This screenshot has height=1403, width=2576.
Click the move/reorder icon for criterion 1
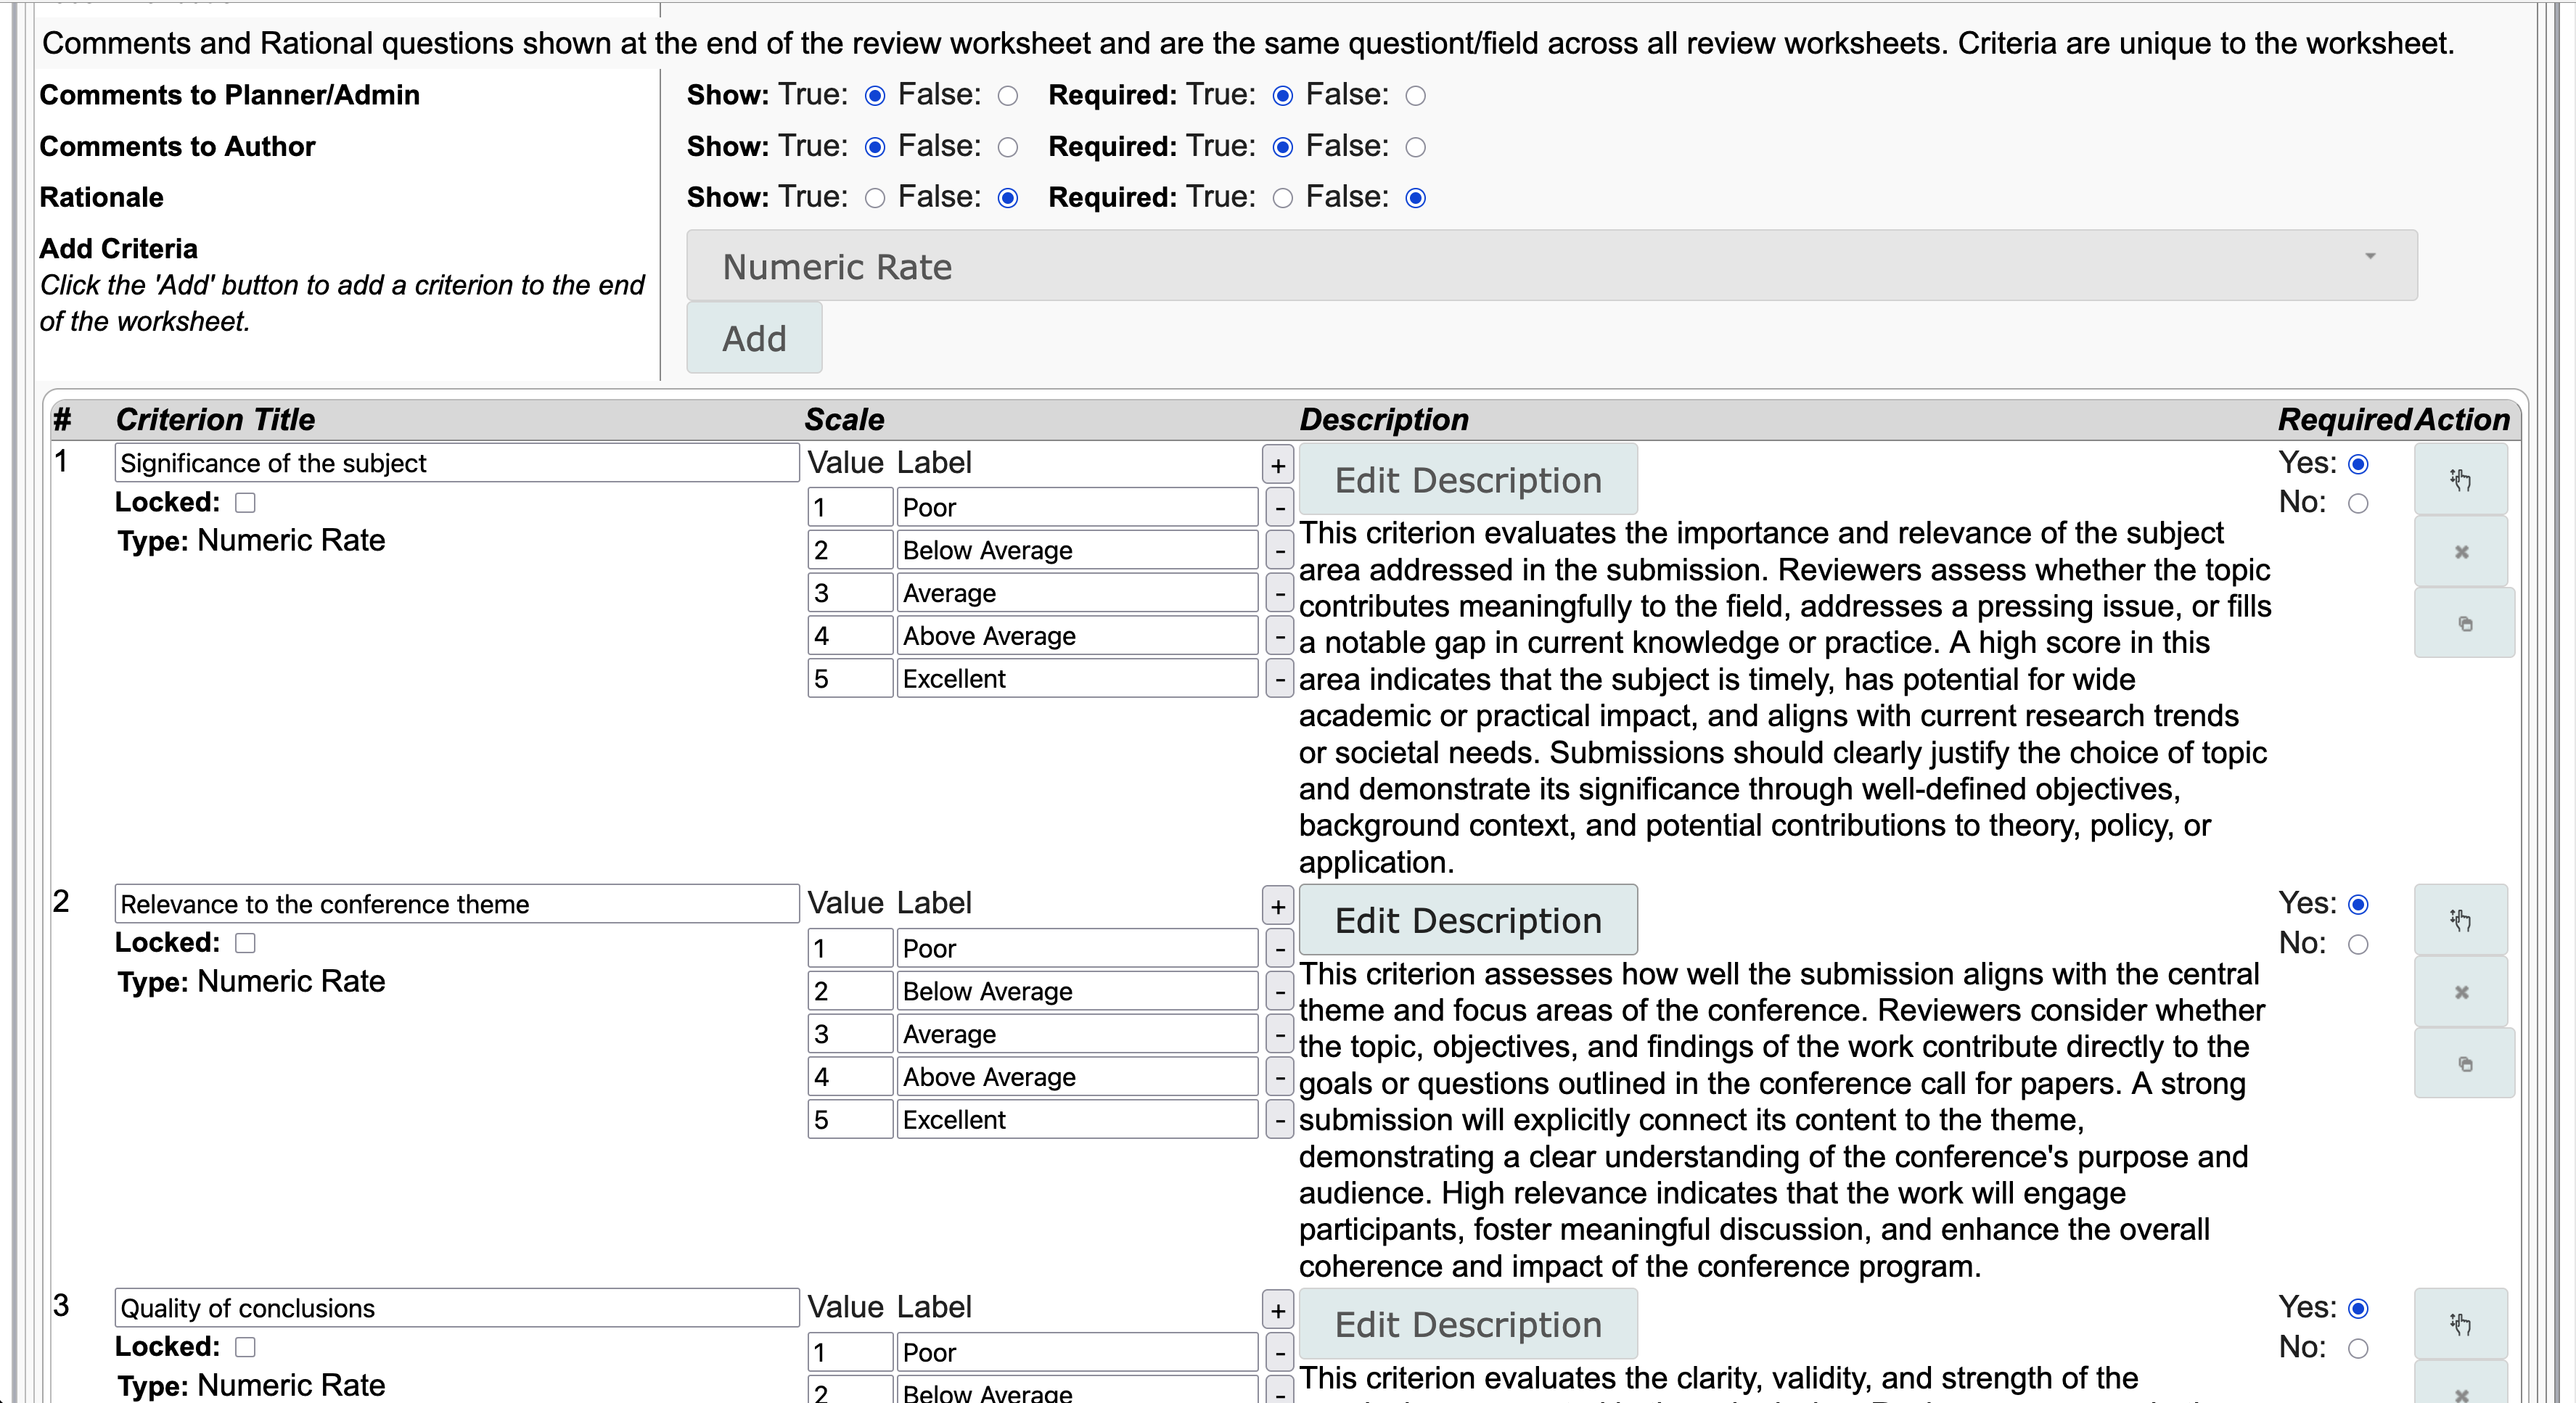click(x=2460, y=480)
